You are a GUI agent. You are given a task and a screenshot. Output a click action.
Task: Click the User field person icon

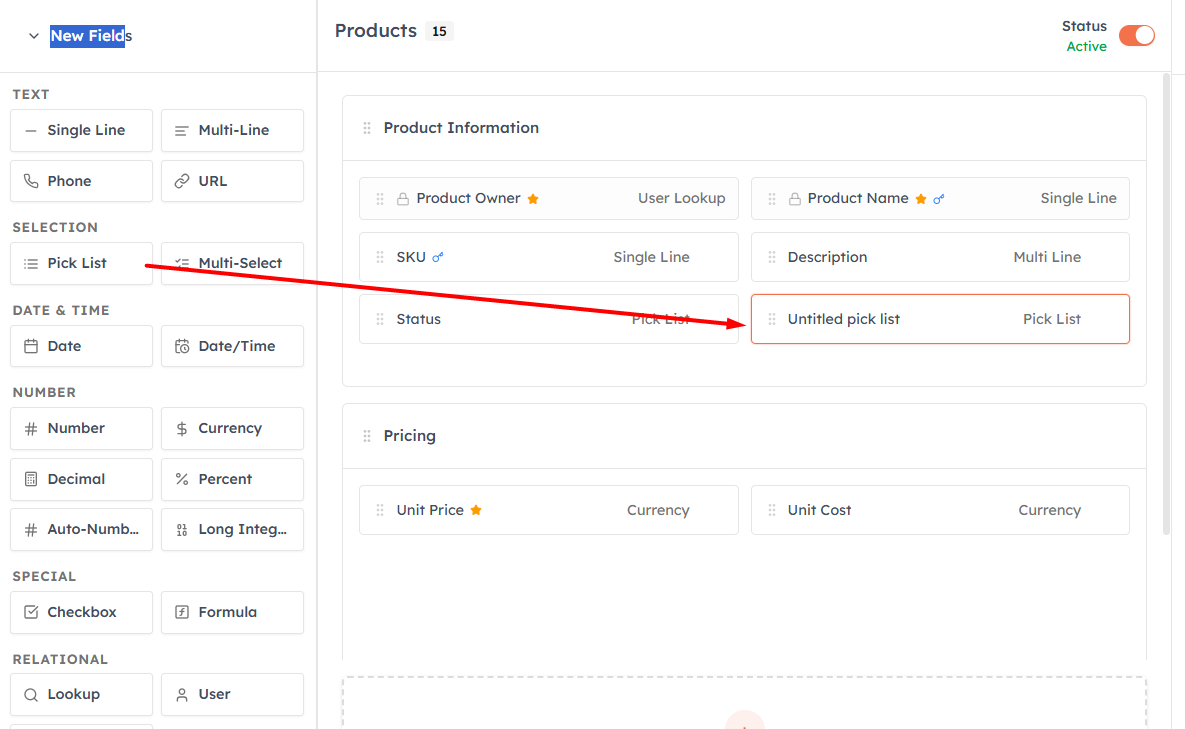182,694
